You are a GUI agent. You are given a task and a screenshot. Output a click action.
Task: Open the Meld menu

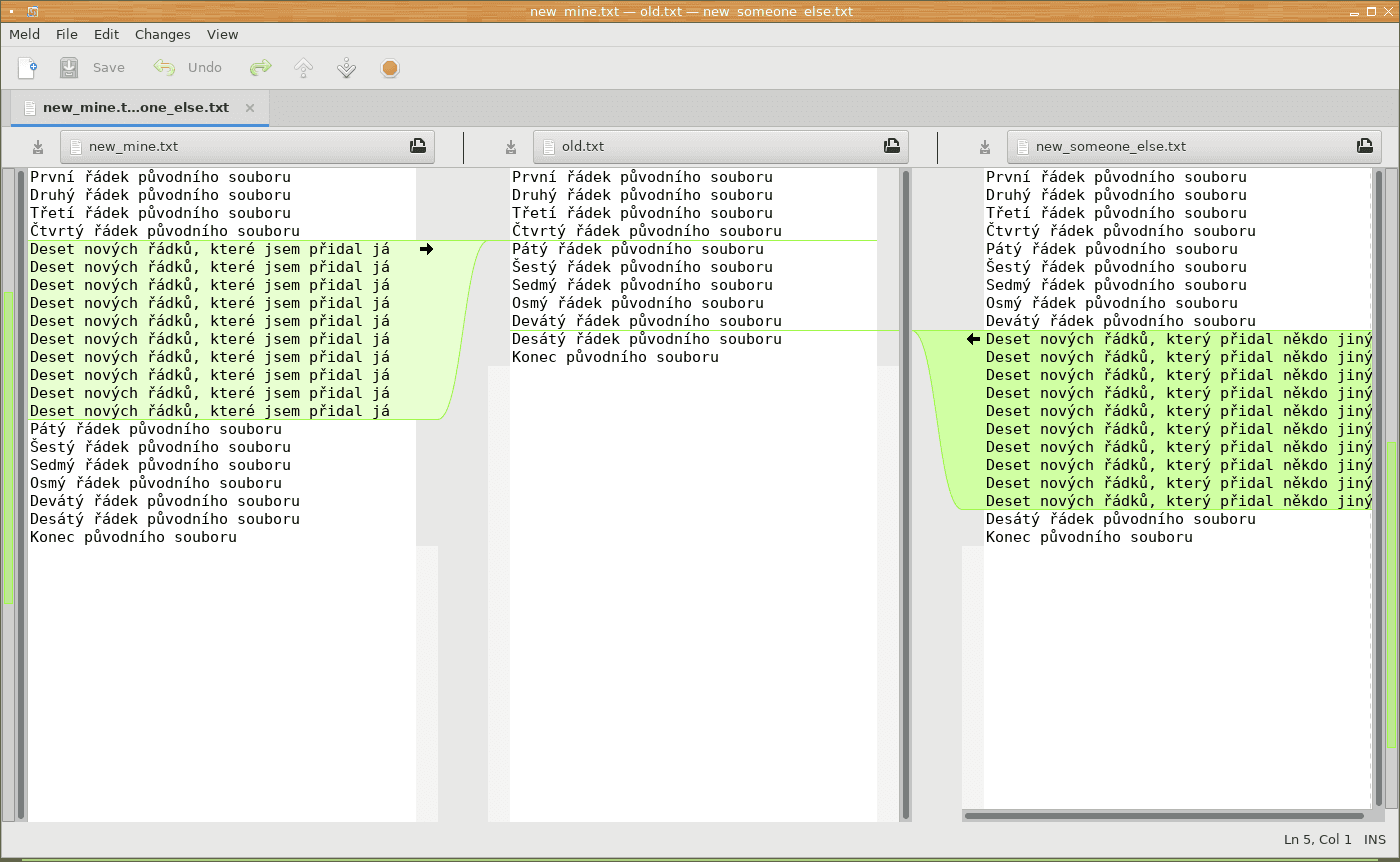coord(24,34)
